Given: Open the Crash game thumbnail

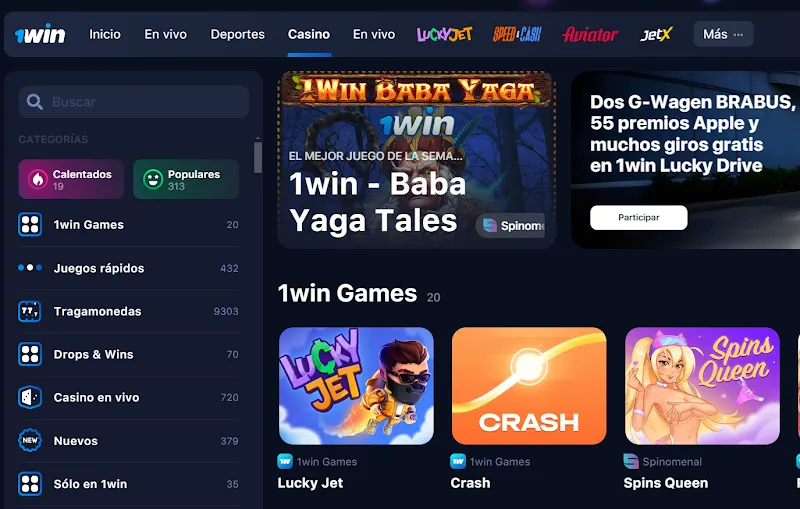Looking at the screenshot, I should [x=529, y=386].
